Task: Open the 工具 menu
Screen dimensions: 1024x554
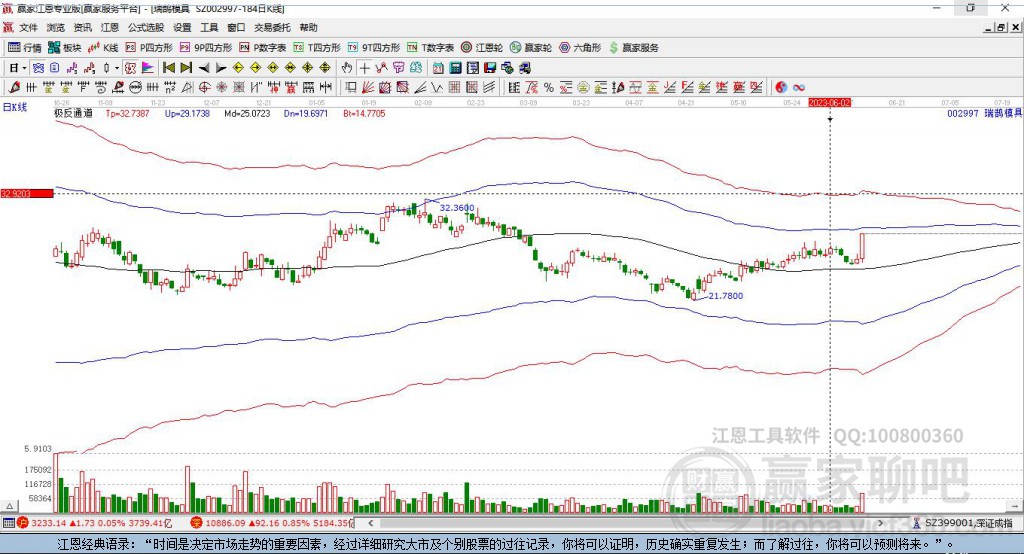Action: 209,27
